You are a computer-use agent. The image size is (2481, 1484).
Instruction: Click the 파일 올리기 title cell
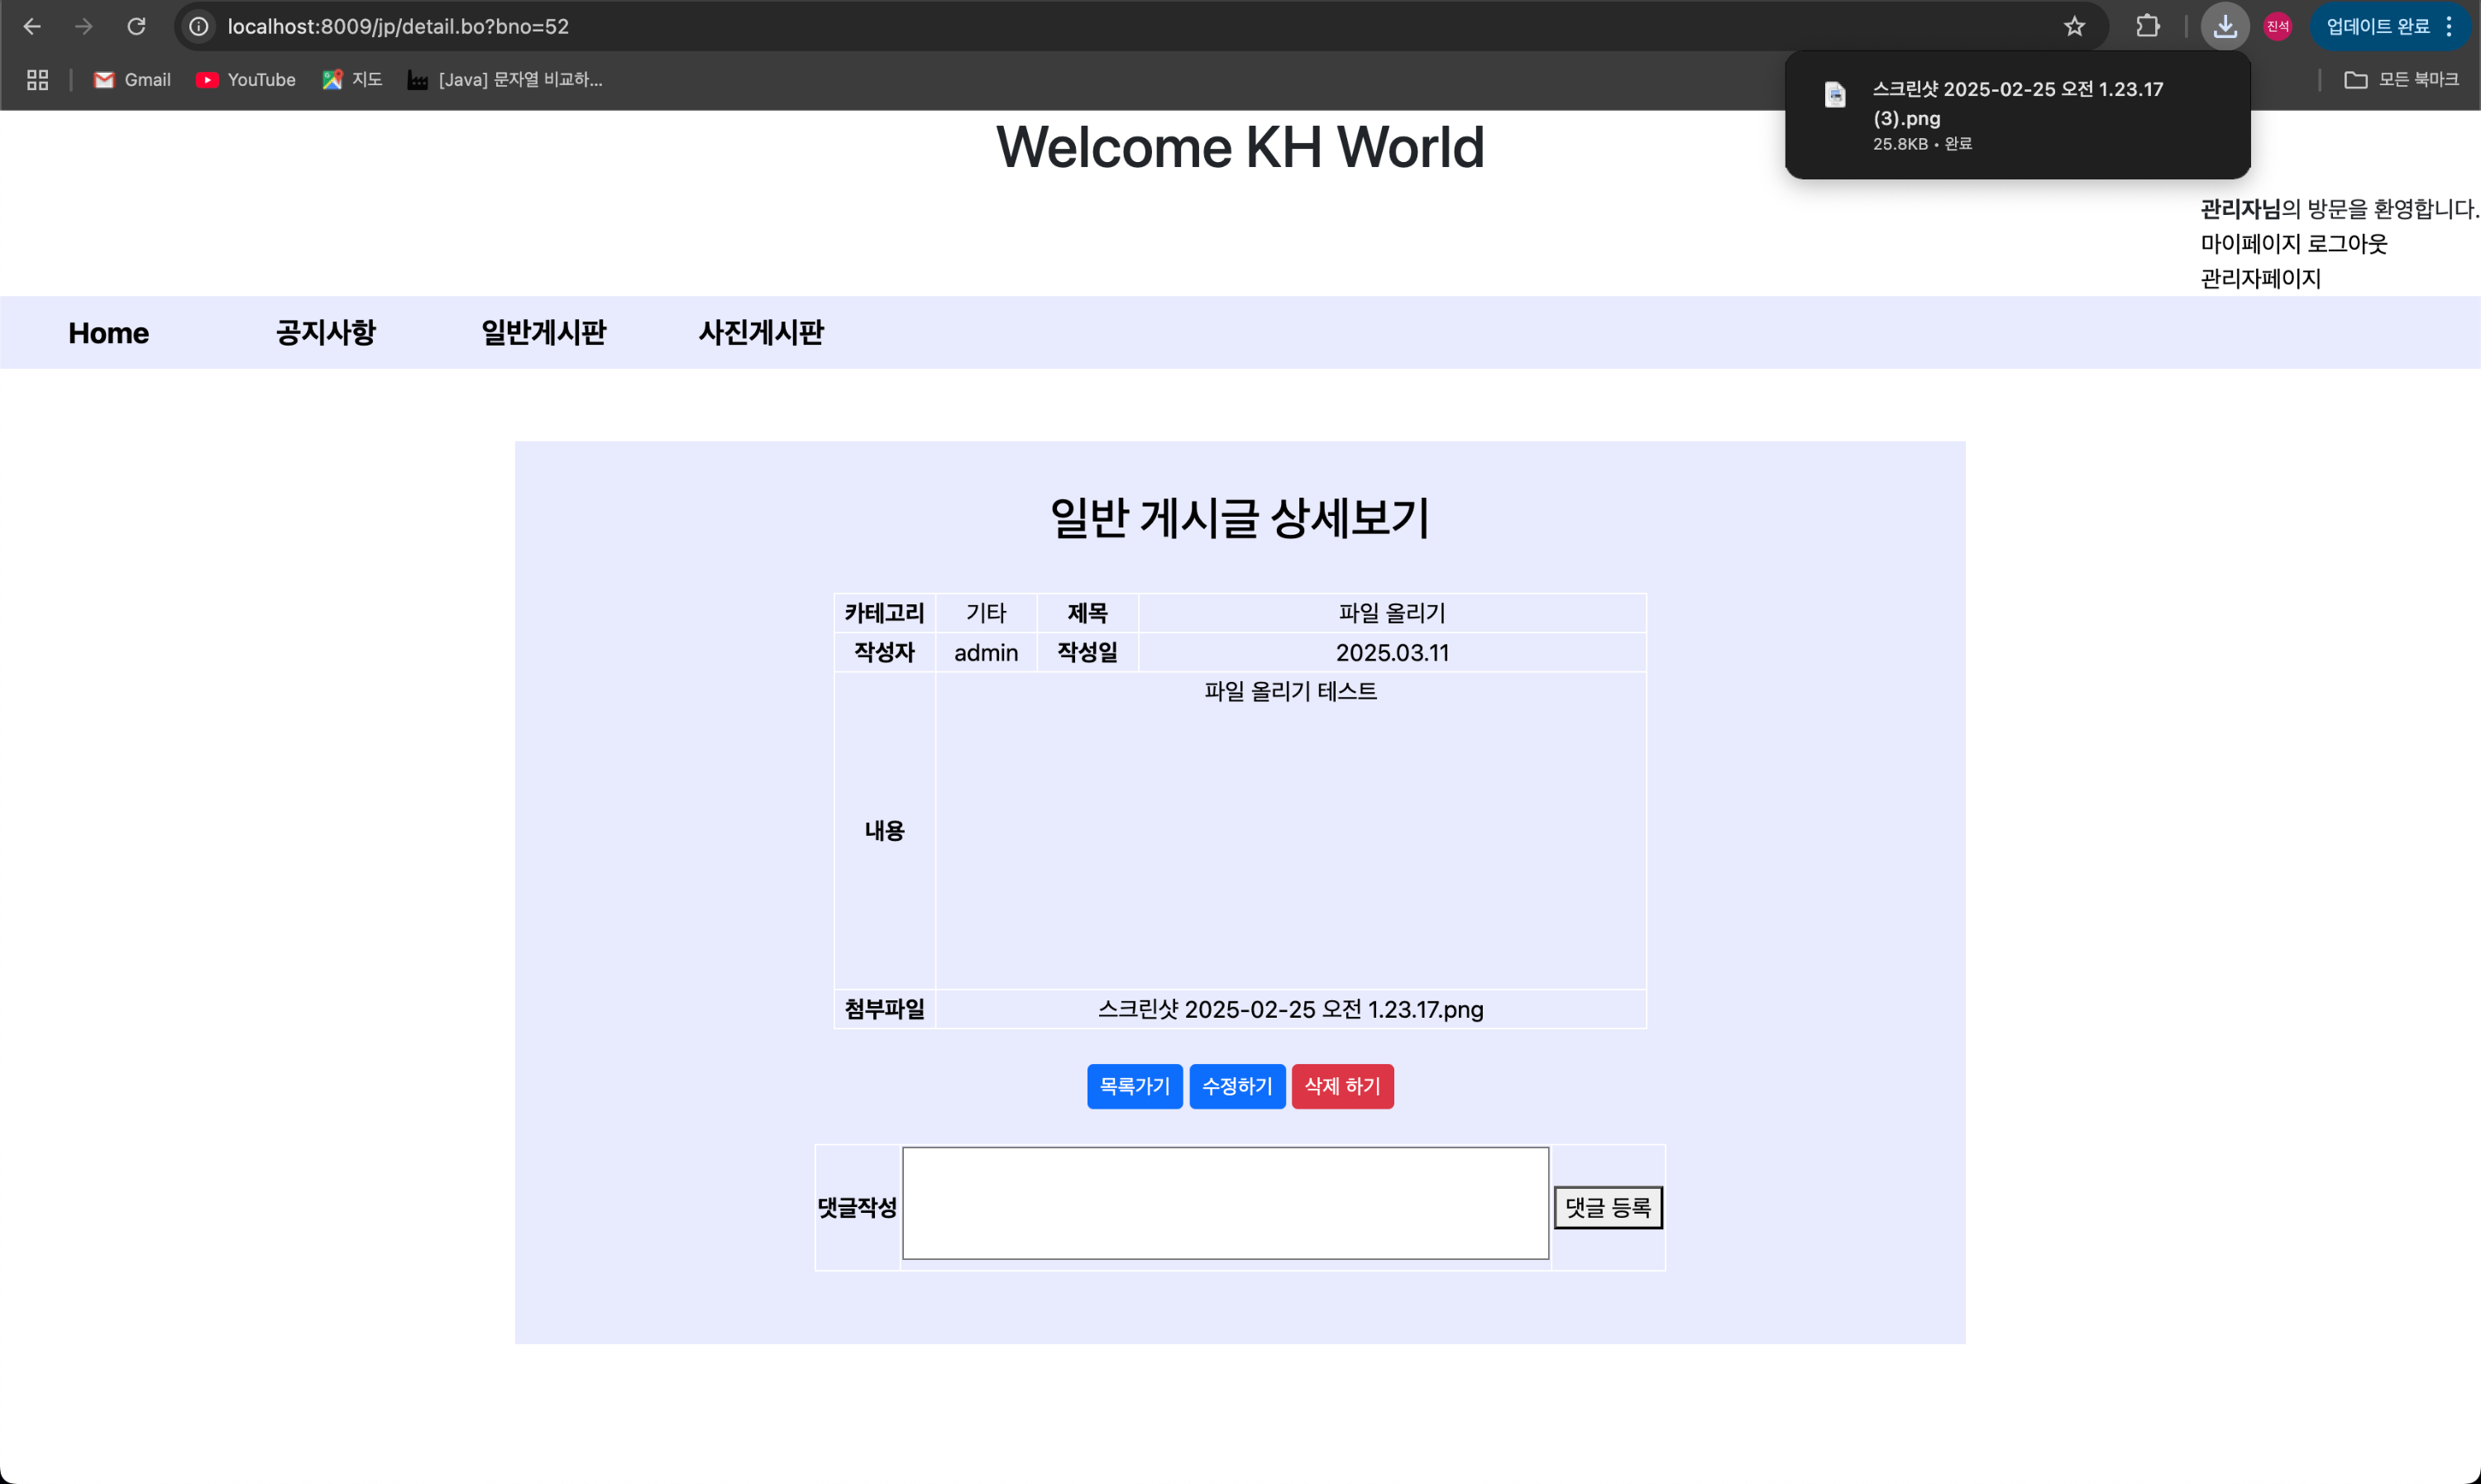[1392, 614]
